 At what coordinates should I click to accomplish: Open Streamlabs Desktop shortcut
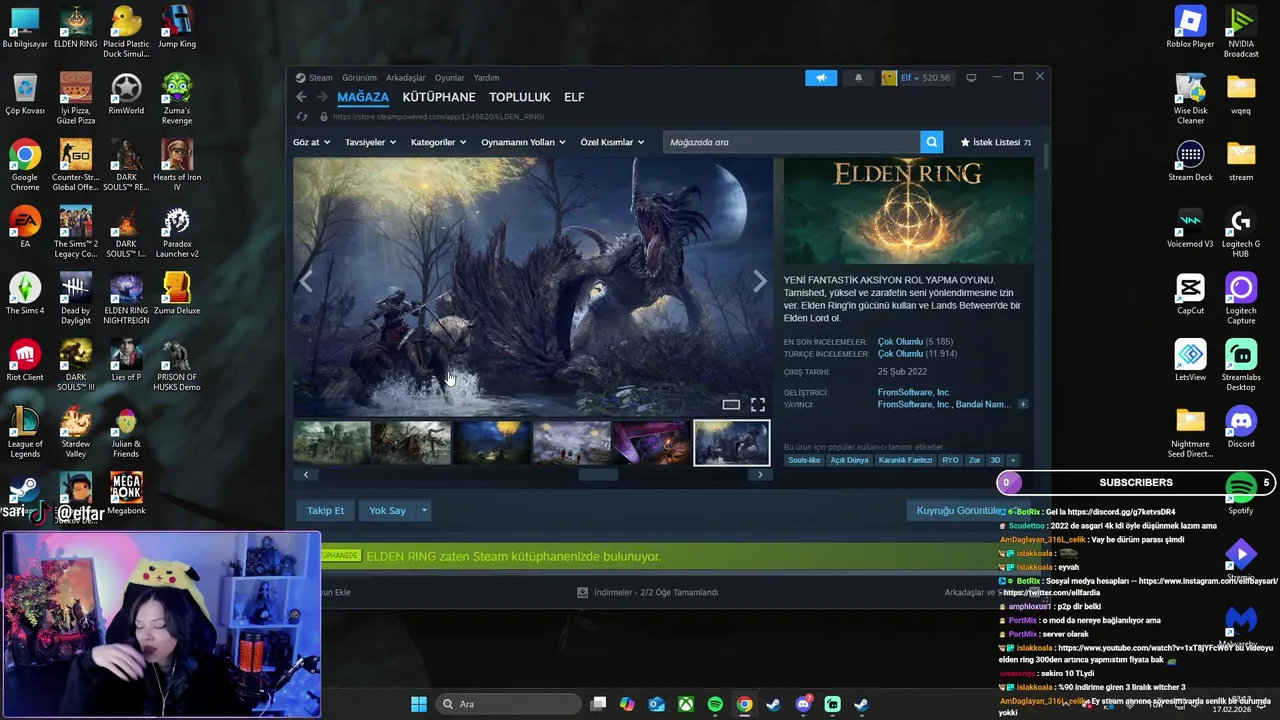[x=1241, y=365]
